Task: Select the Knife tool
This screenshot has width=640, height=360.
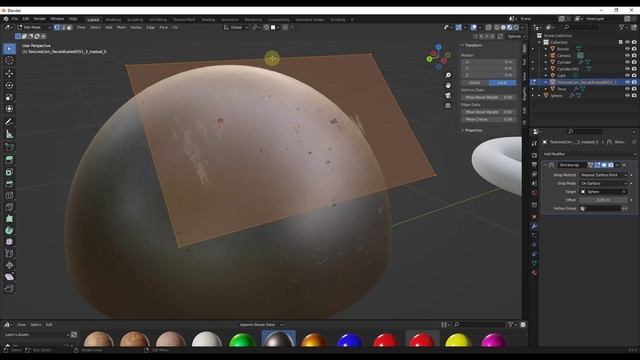Action: click(x=9, y=207)
